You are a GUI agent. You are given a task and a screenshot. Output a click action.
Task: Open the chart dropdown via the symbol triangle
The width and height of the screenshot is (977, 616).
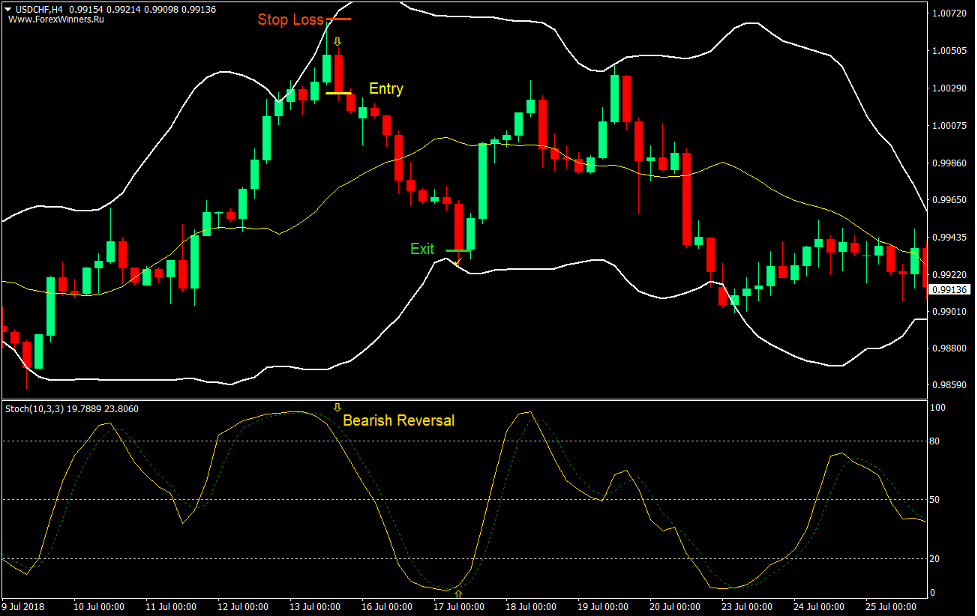point(10,8)
